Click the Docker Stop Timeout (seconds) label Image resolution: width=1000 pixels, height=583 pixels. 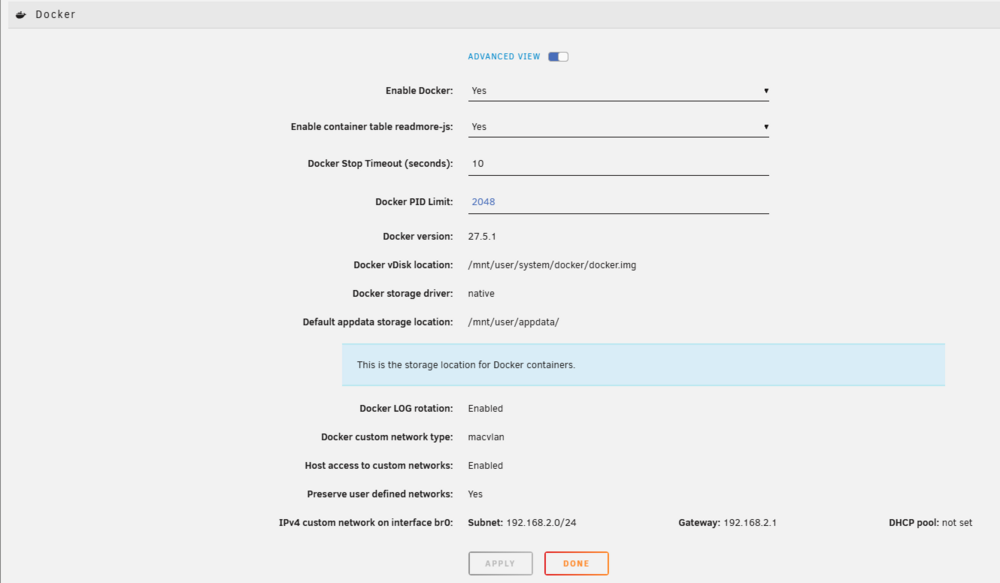[380, 164]
